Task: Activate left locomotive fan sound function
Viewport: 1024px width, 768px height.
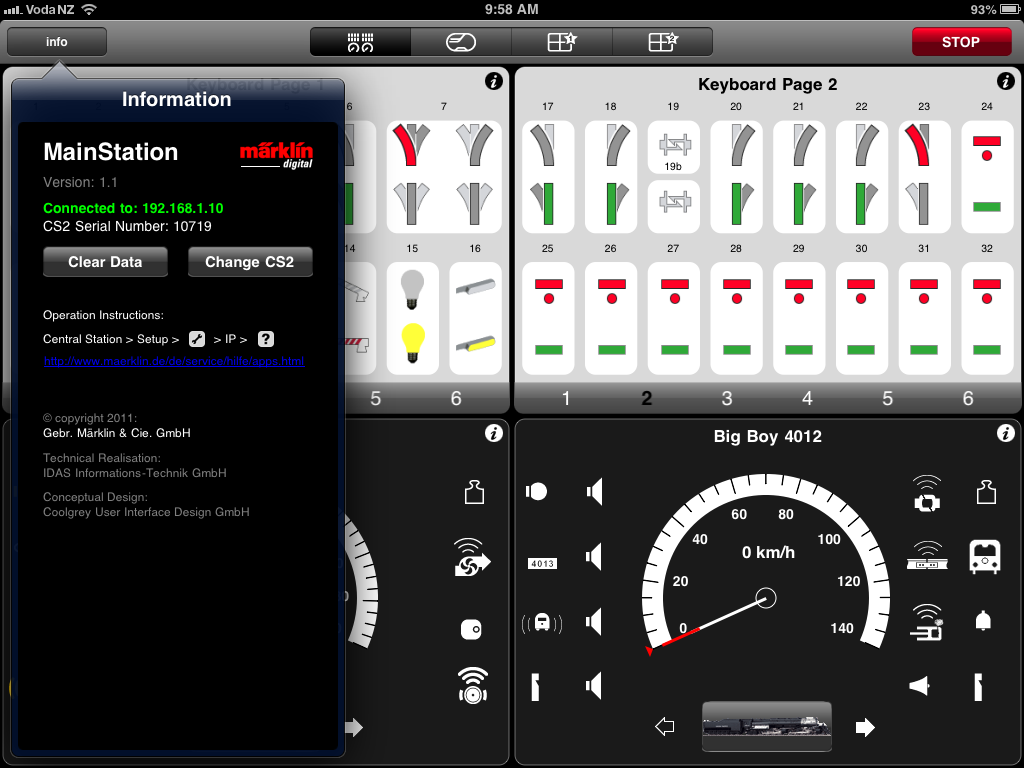Action: click(x=472, y=557)
